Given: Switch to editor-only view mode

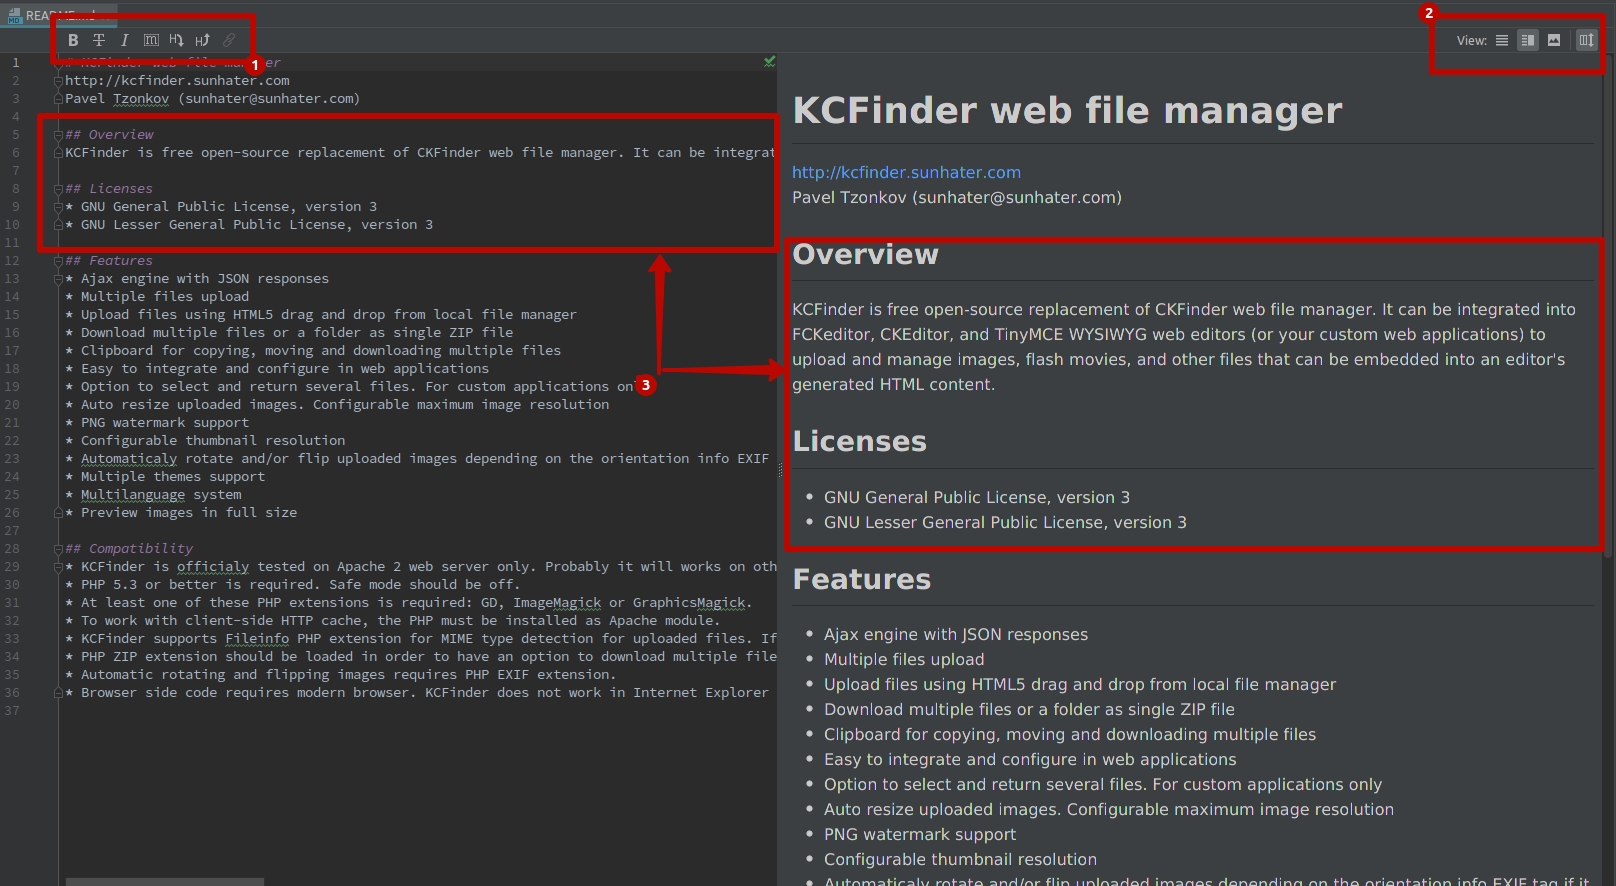Looking at the screenshot, I should click(x=1502, y=40).
